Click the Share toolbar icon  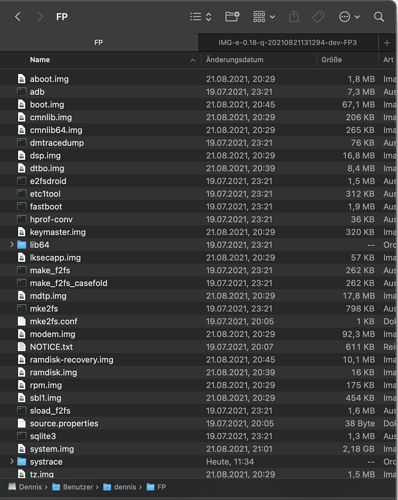click(294, 16)
